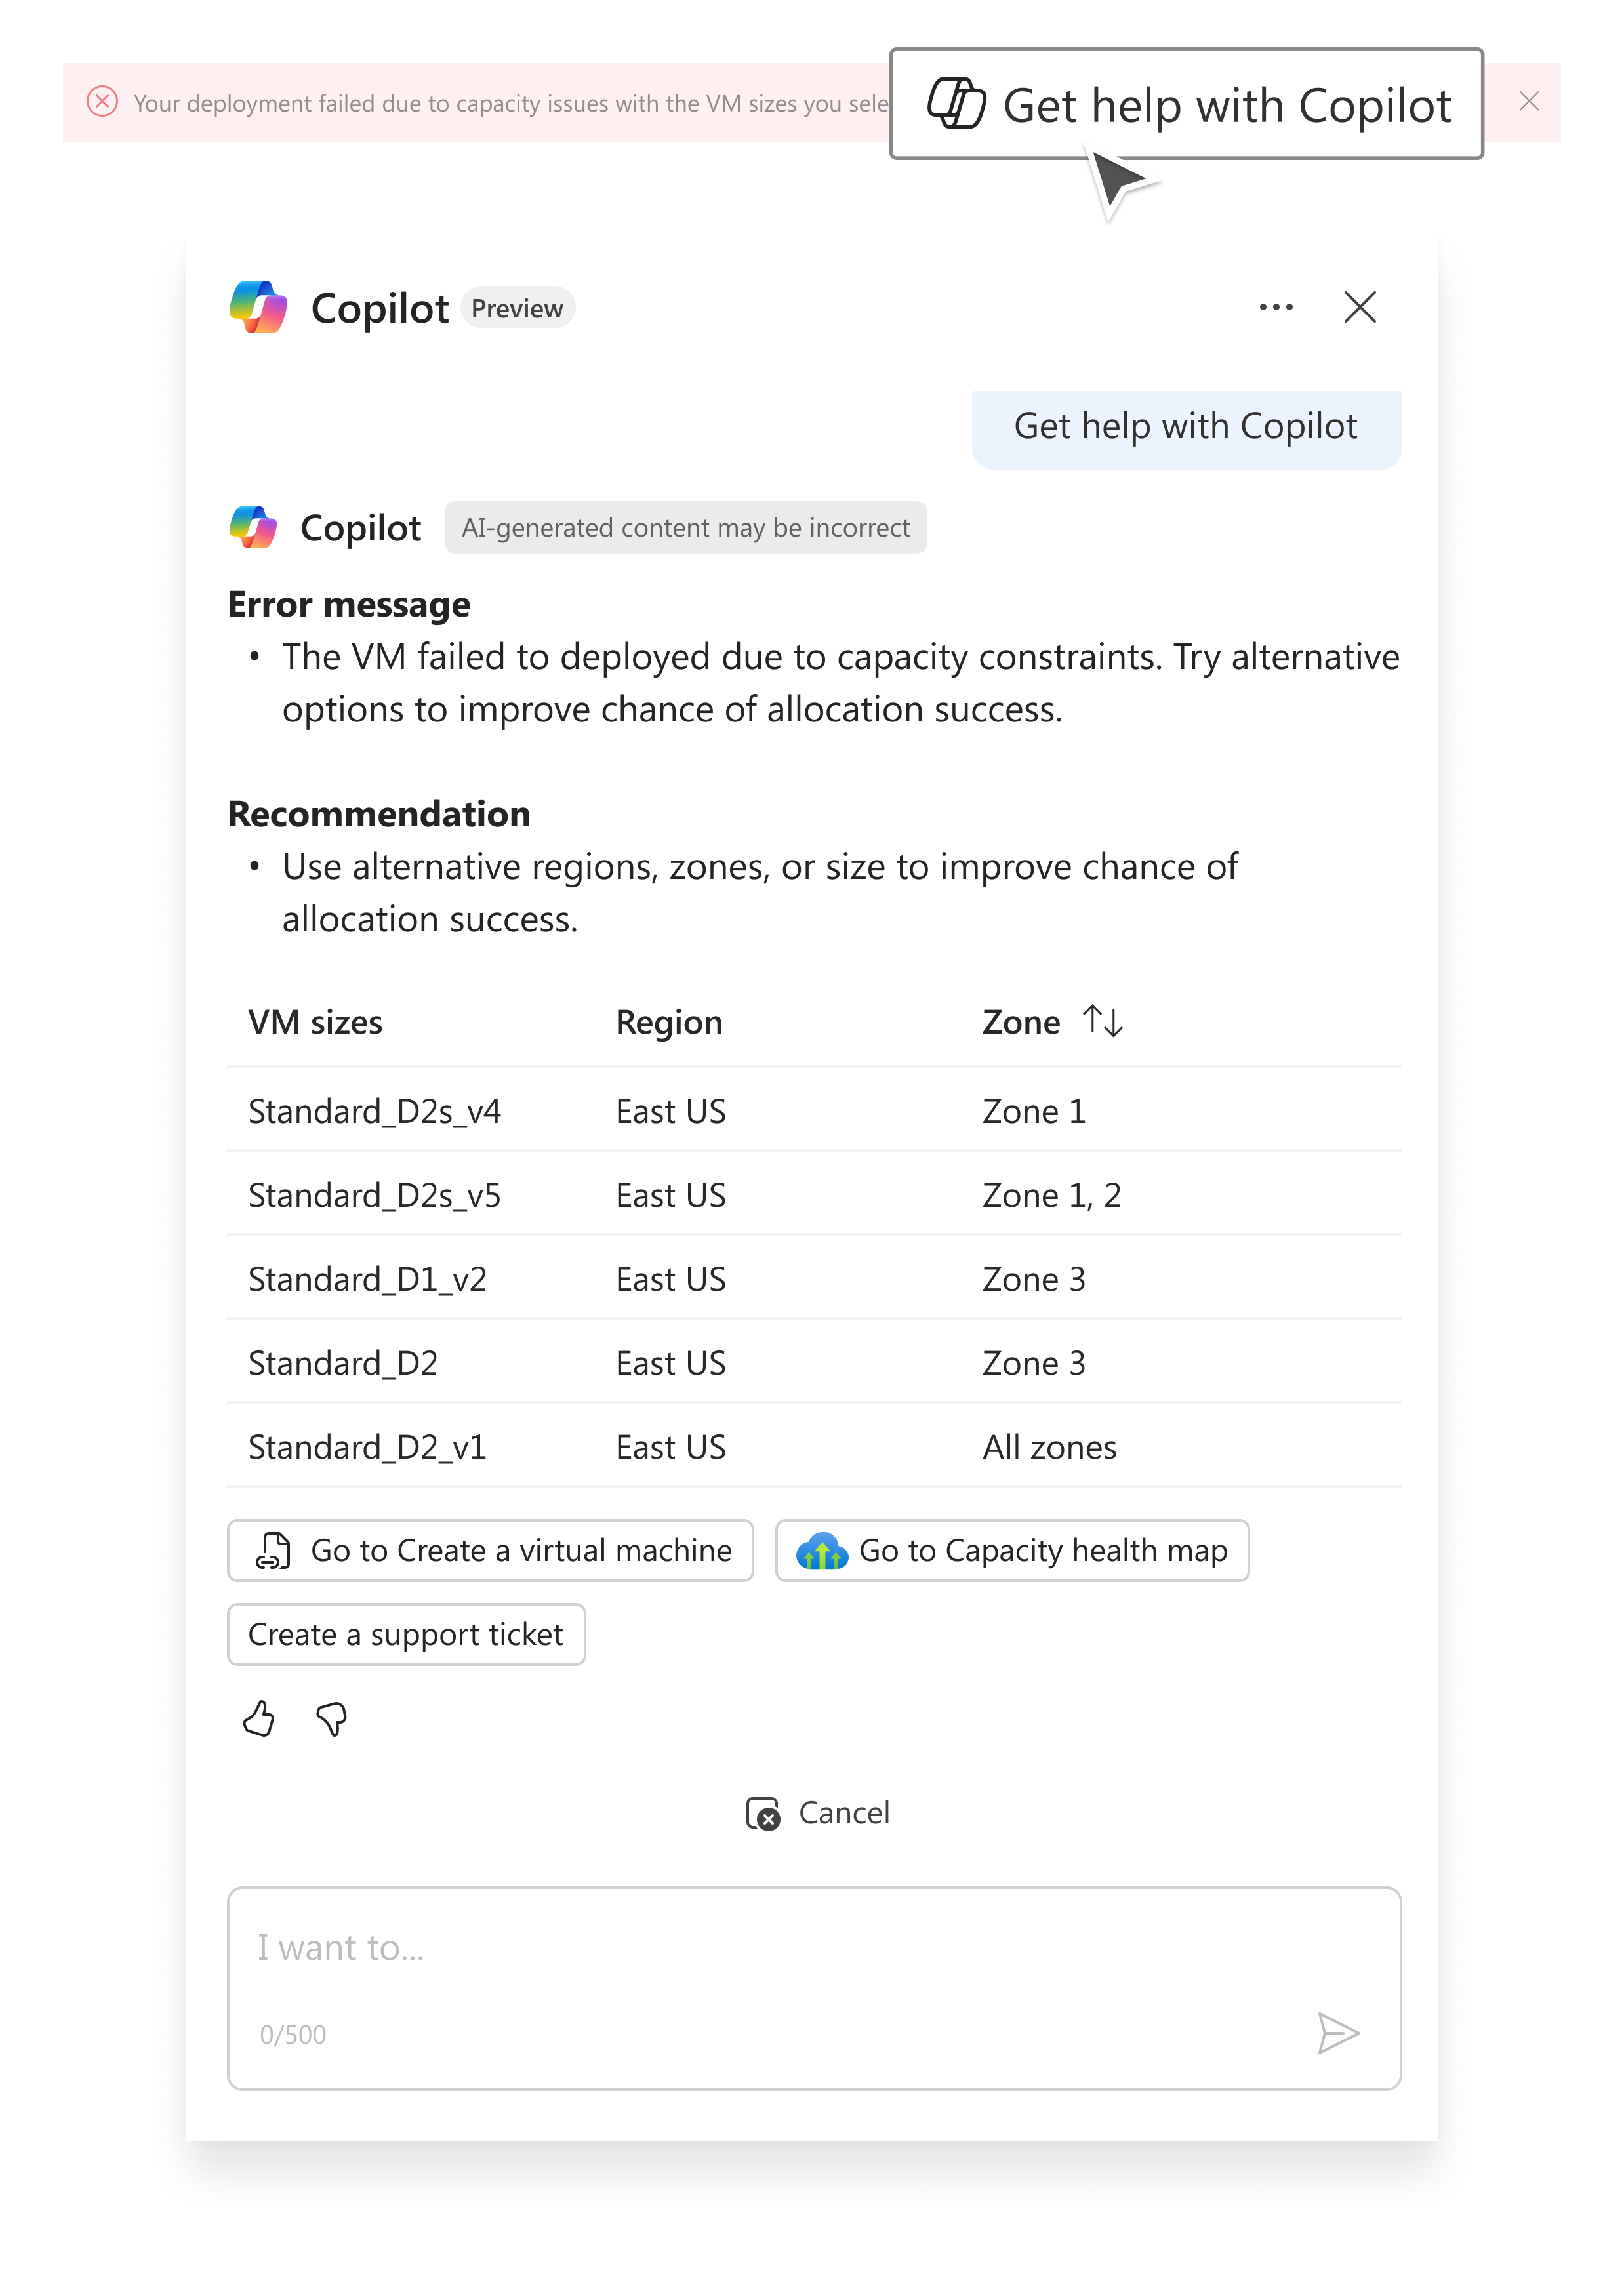Click Get help with Copilot button
1624x2293 pixels.
(1186, 104)
